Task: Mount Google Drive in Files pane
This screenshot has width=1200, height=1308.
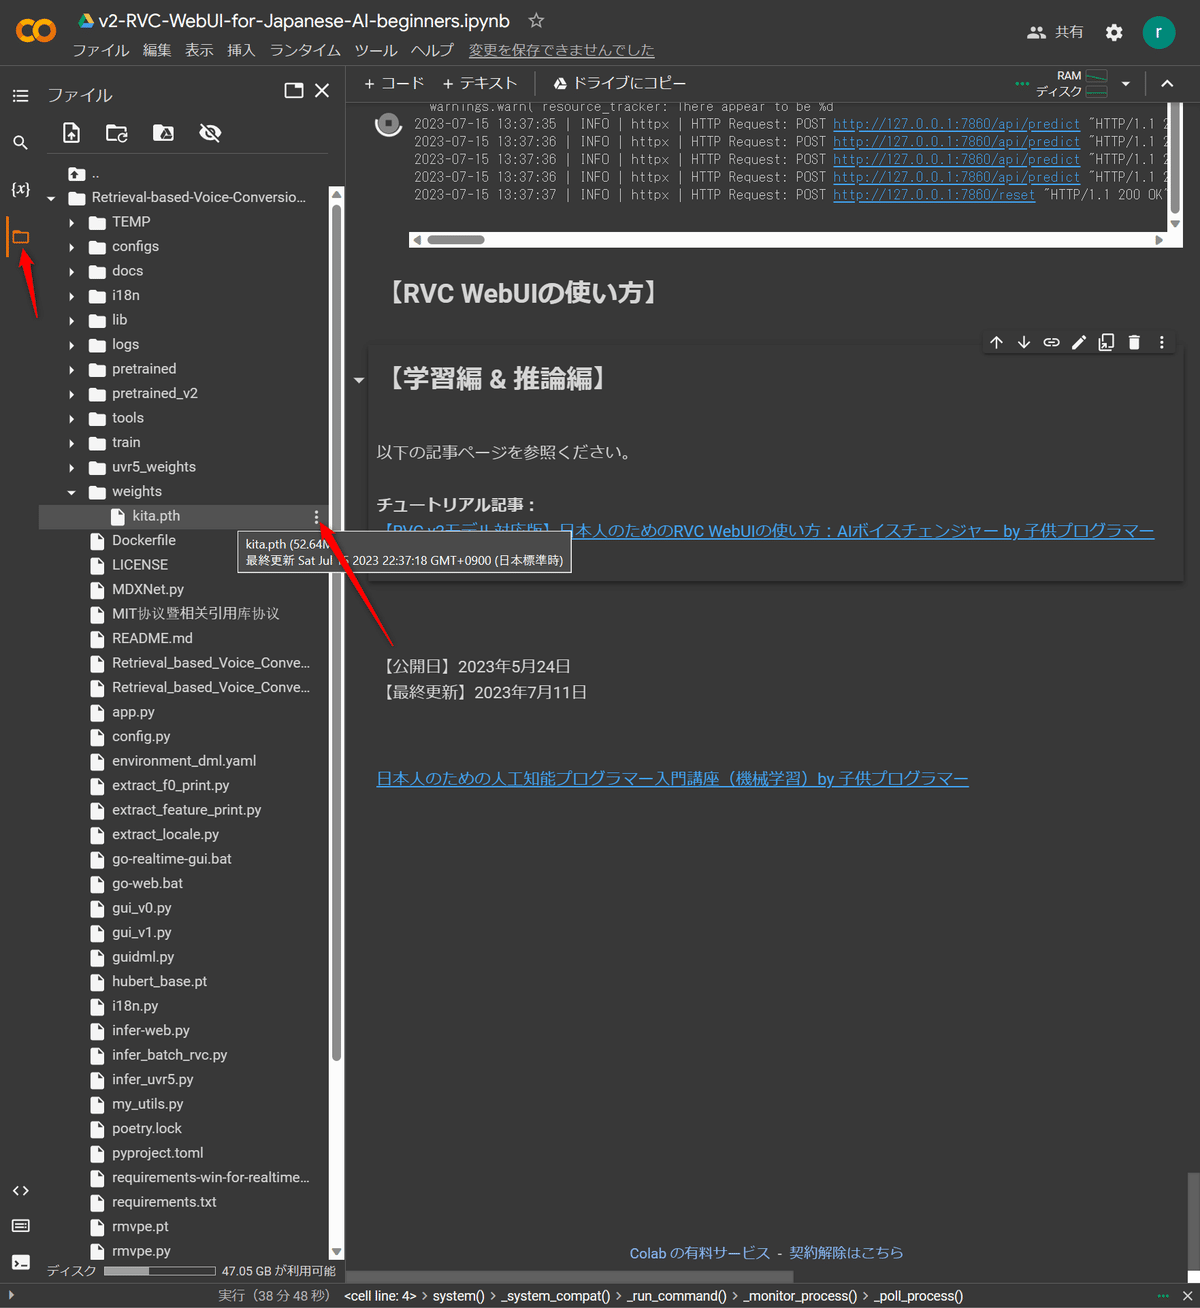Action: point(163,133)
